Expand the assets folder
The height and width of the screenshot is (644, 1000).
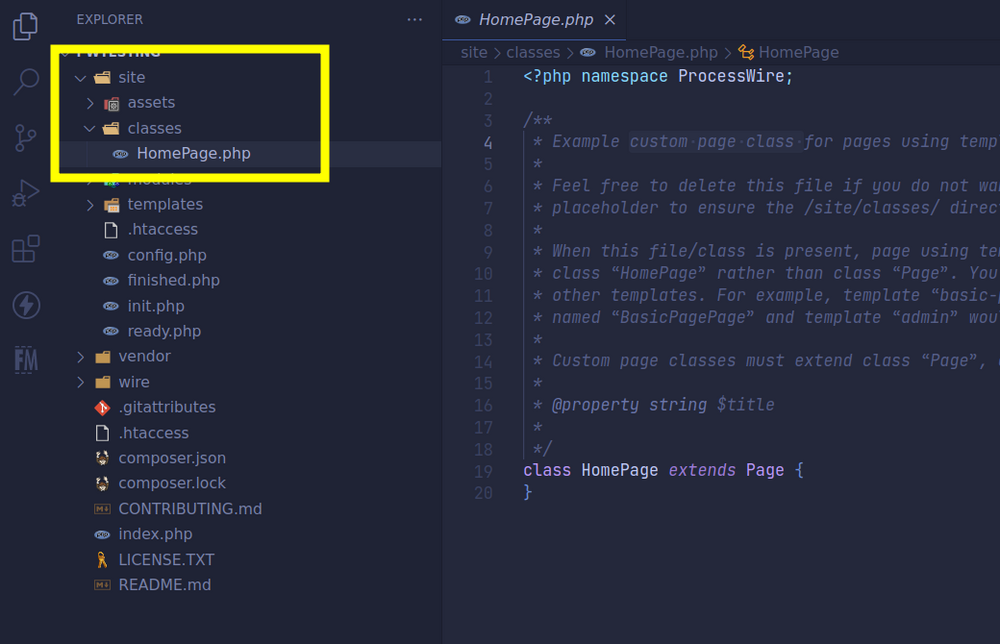click(150, 102)
